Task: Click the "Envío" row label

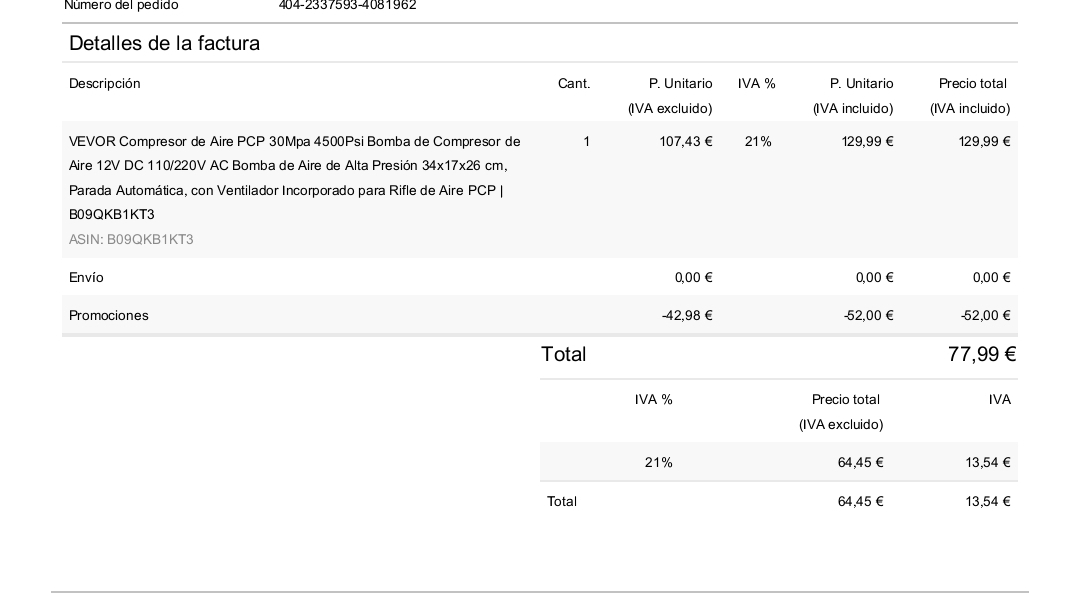Action: click(x=86, y=278)
